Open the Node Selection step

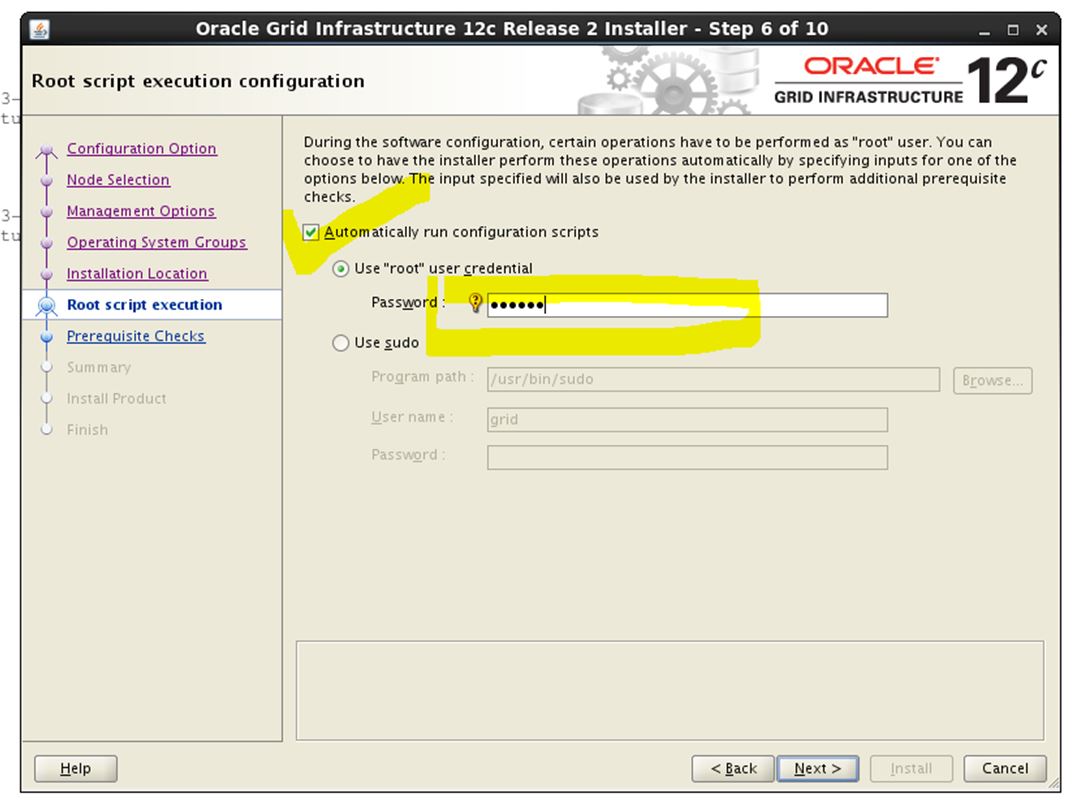118,180
